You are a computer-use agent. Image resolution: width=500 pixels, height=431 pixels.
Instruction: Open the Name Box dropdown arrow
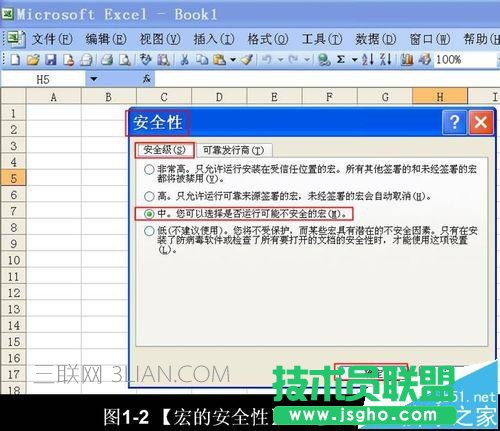pos(94,79)
